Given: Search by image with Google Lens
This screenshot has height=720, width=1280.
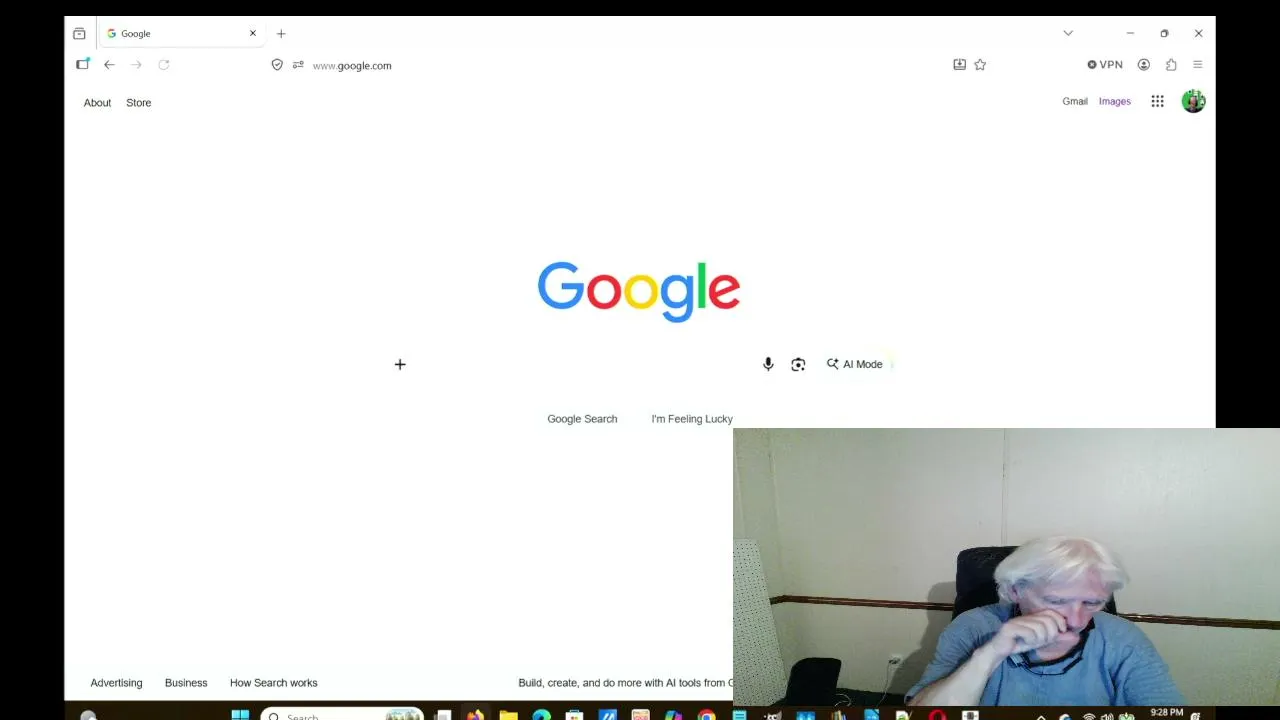Looking at the screenshot, I should point(798,364).
